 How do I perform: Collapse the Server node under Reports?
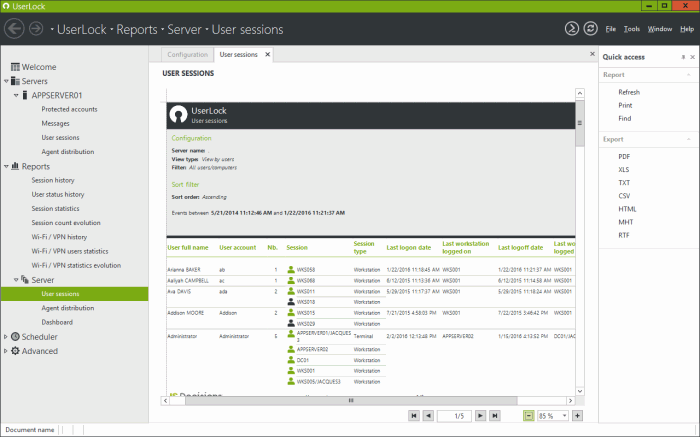point(16,280)
